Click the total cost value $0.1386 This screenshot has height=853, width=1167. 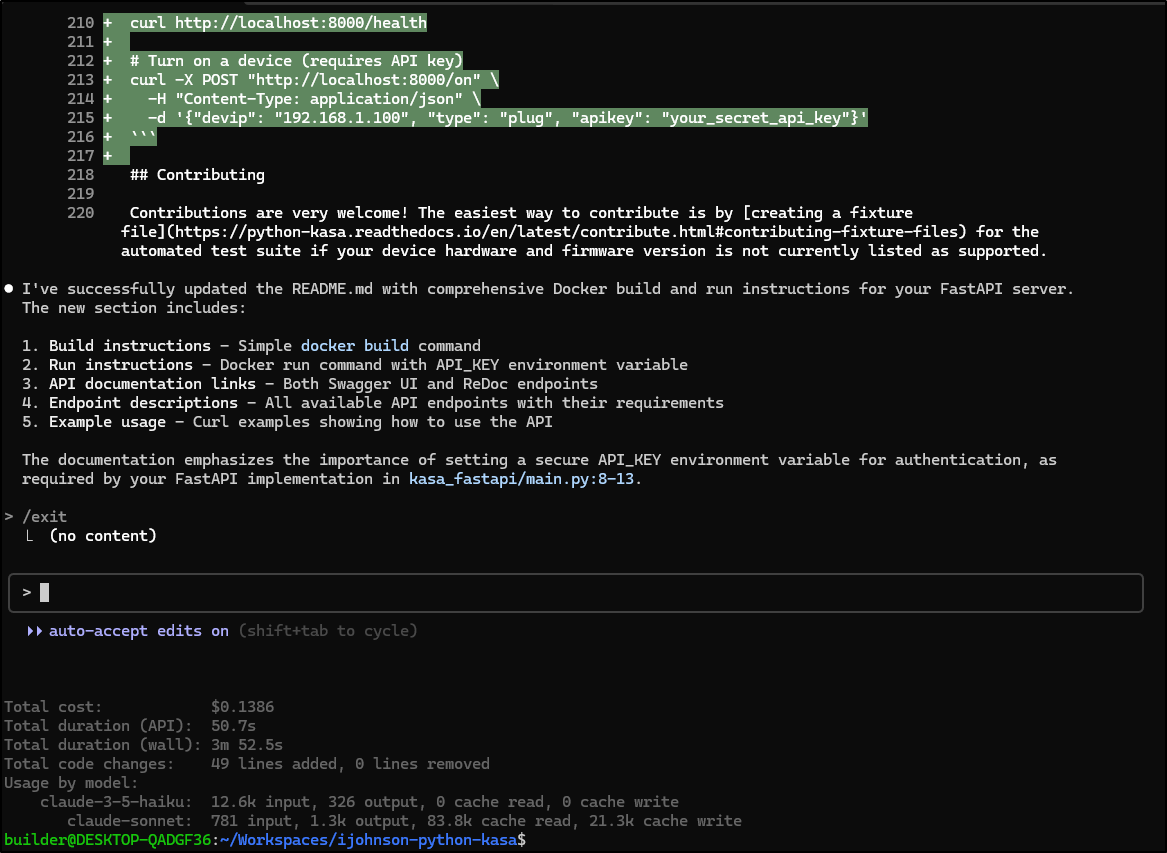tap(242, 707)
